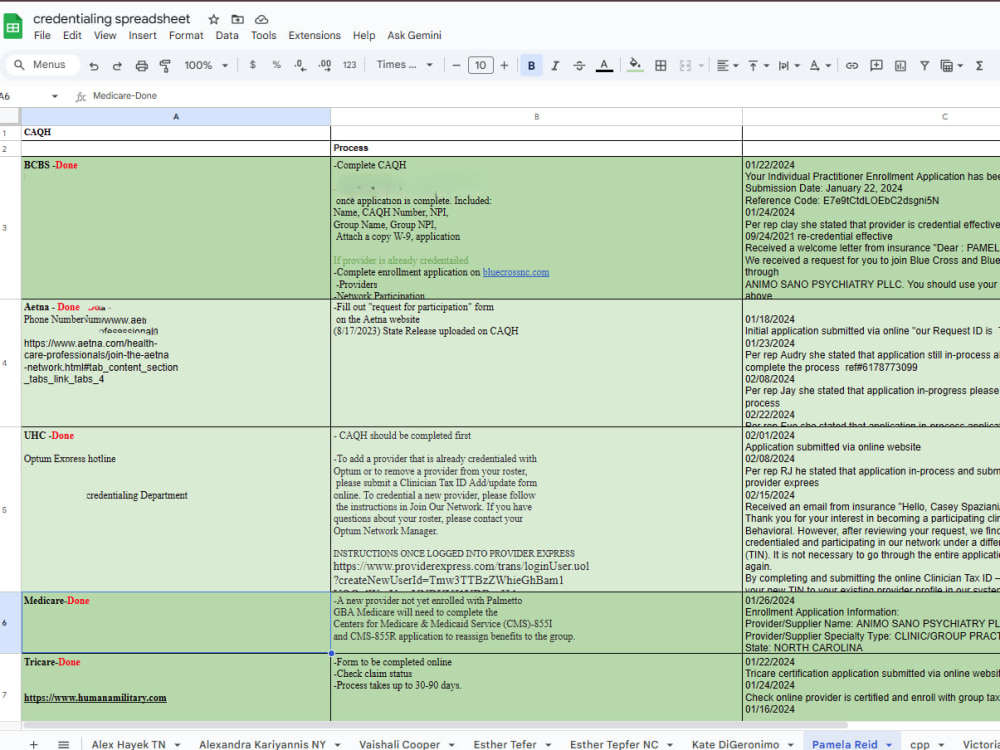The image size is (1000, 750).
Task: Redo the last action
Action: point(117,65)
